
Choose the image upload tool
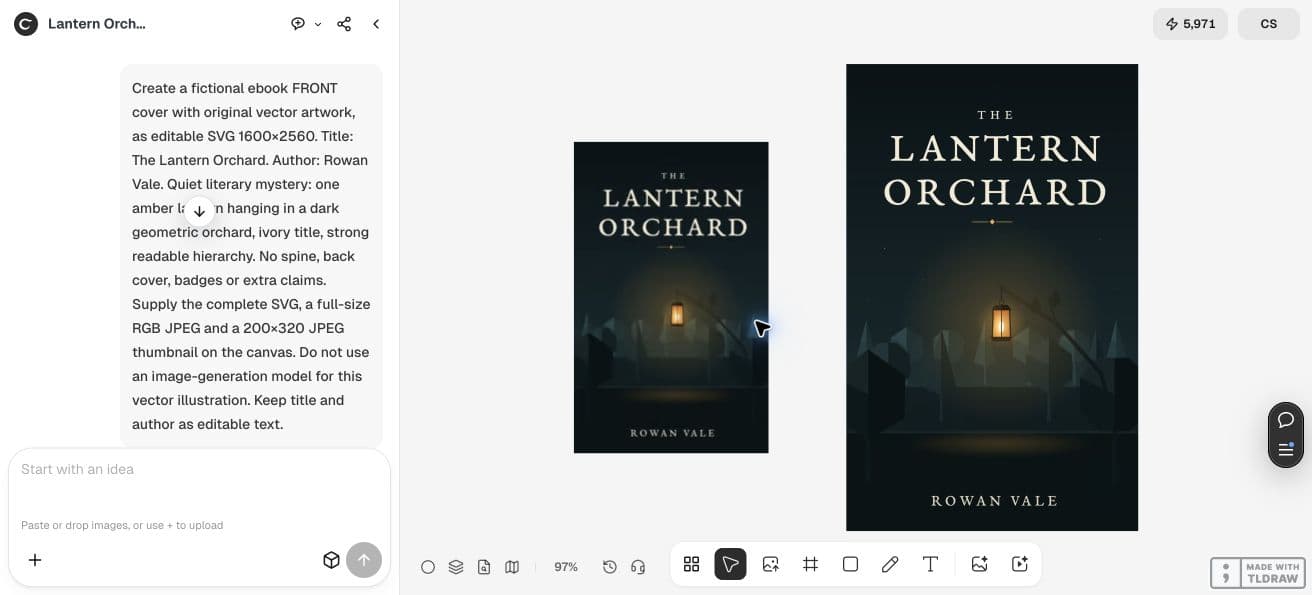(771, 564)
